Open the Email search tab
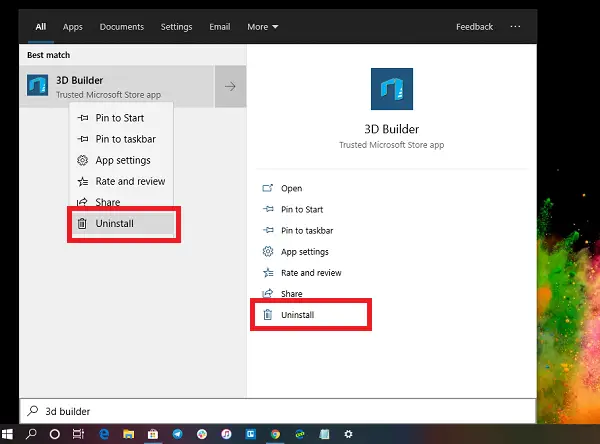 click(220, 27)
